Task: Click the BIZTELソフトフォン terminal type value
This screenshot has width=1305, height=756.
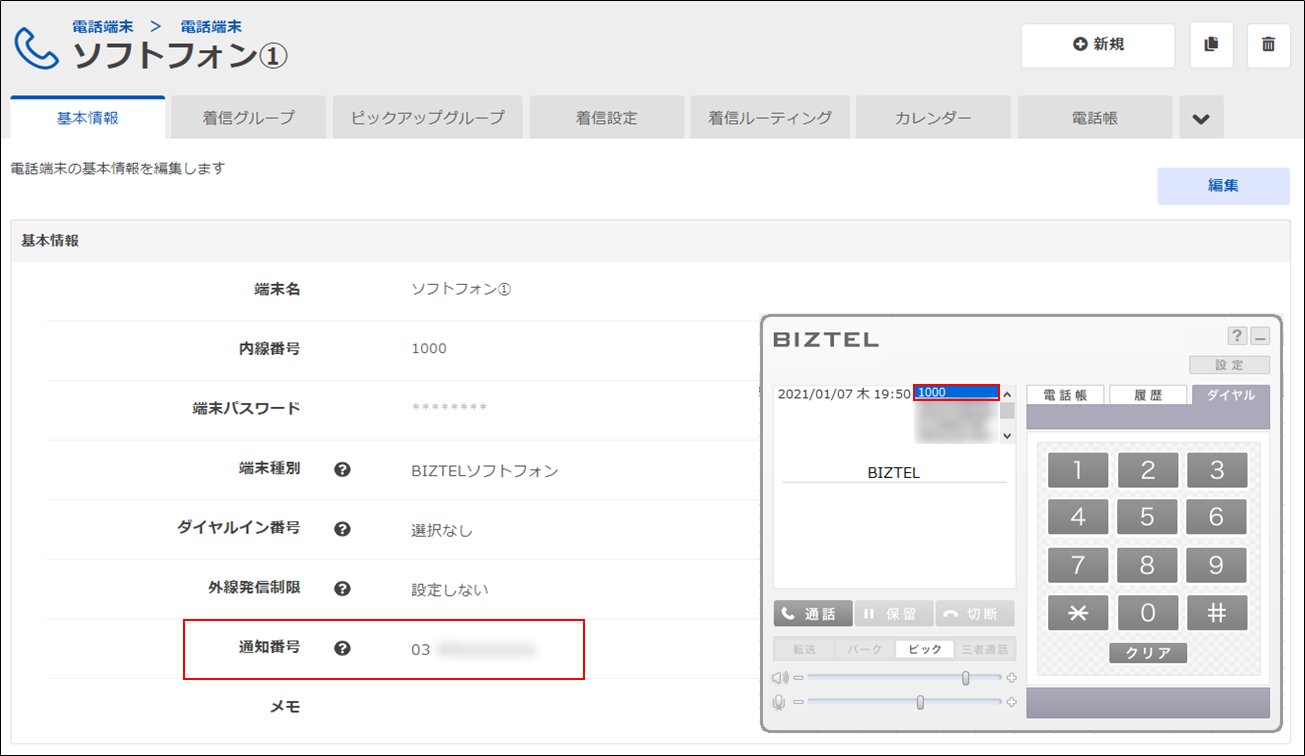Action: (x=485, y=470)
